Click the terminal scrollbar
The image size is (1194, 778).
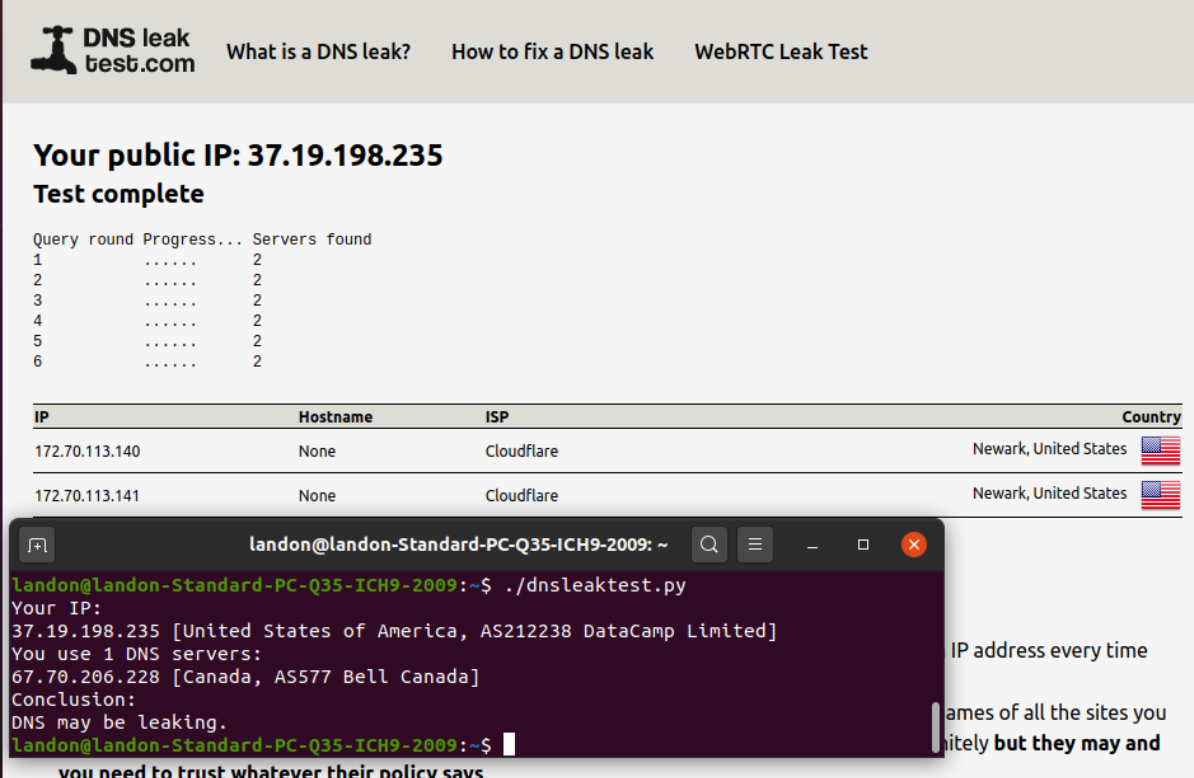point(936,726)
